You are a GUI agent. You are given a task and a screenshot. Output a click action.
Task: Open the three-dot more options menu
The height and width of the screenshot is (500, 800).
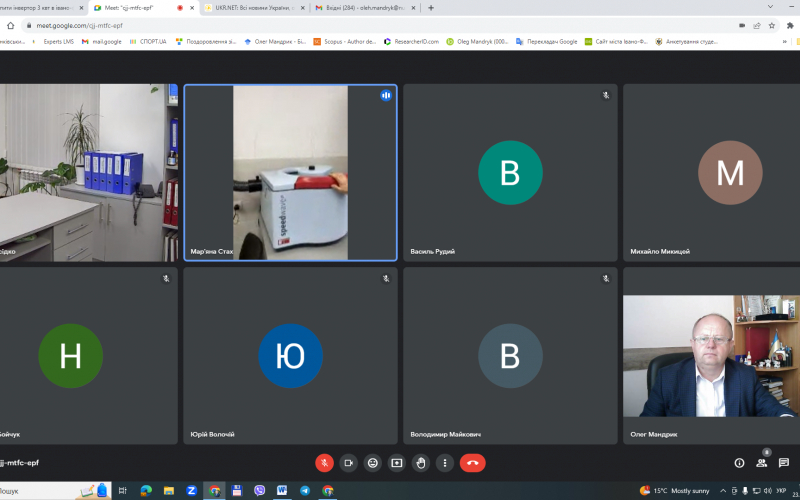tap(445, 463)
